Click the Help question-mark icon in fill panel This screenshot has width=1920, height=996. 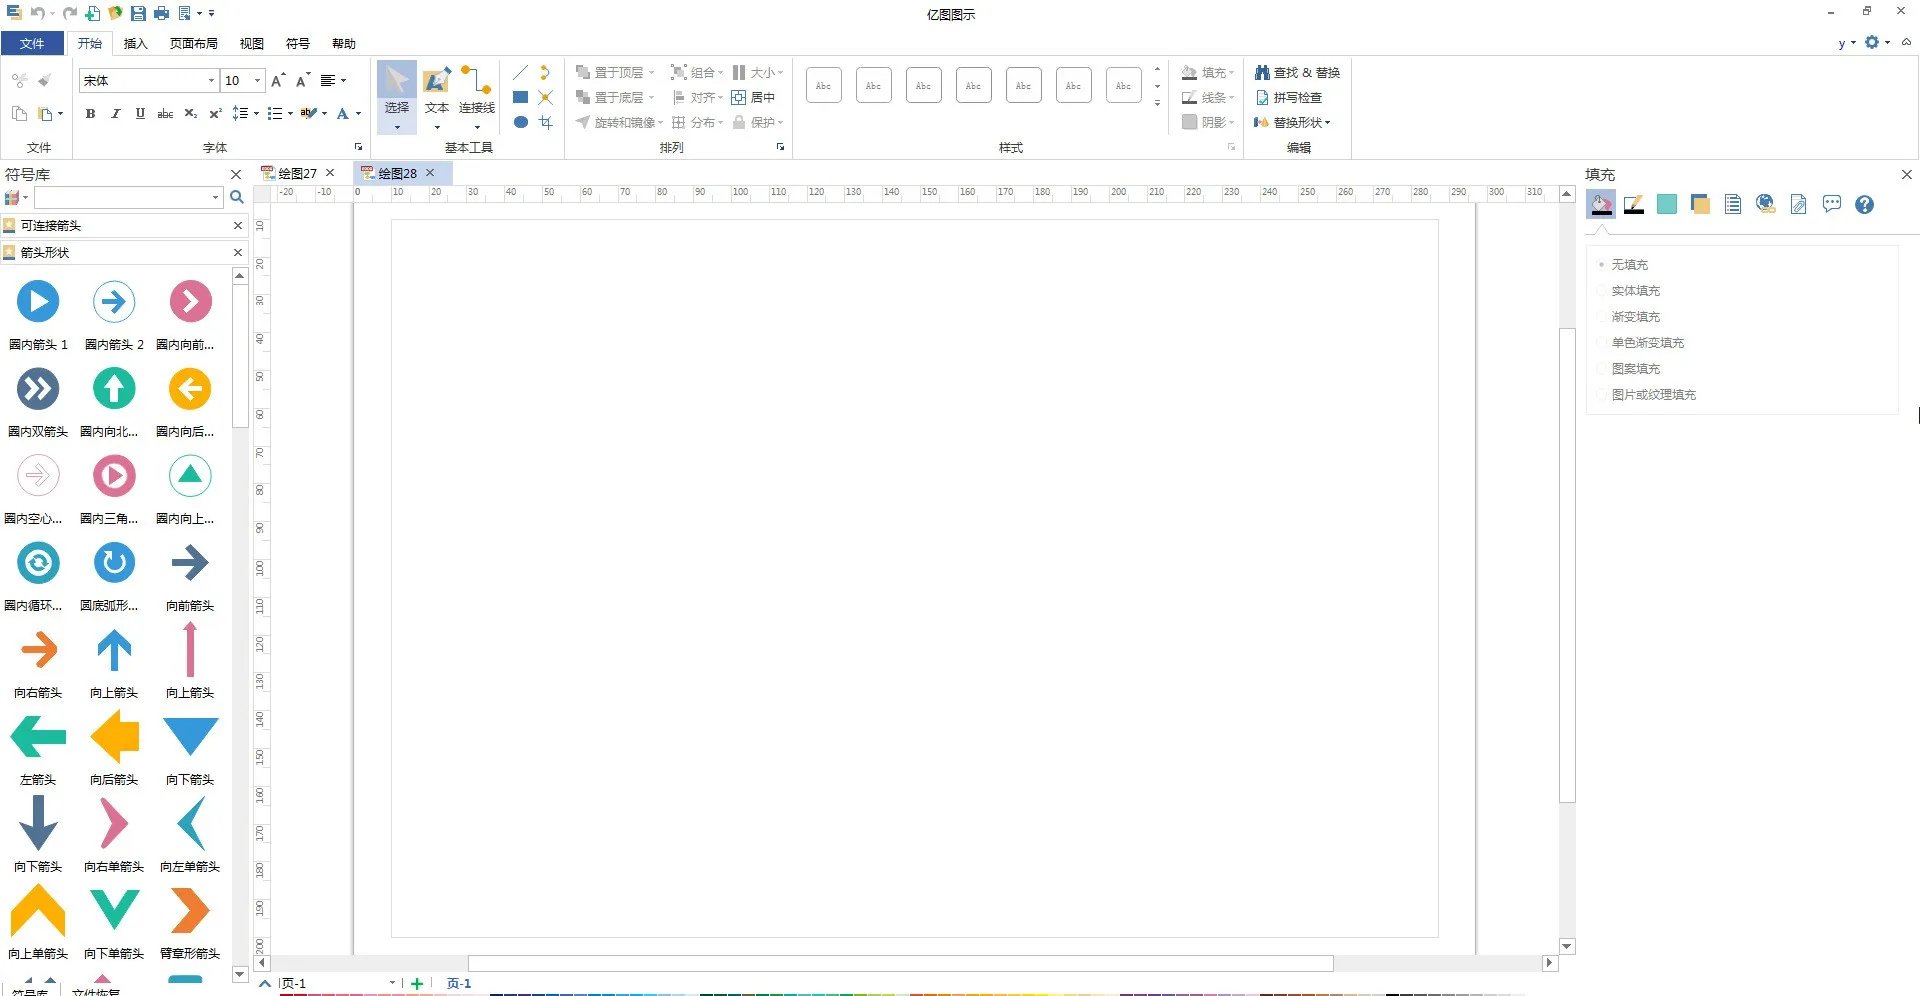tap(1864, 204)
